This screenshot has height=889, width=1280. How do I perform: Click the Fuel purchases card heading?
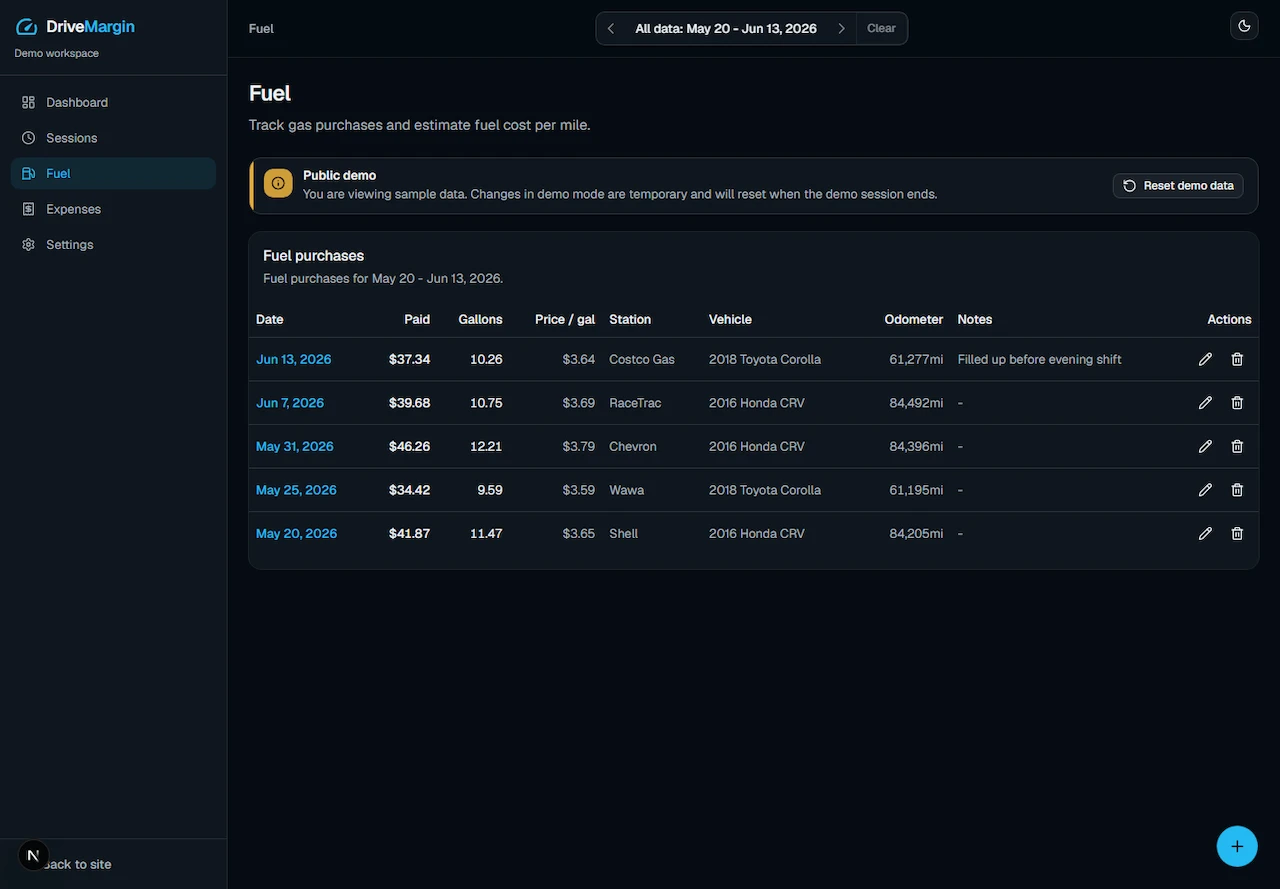point(314,256)
